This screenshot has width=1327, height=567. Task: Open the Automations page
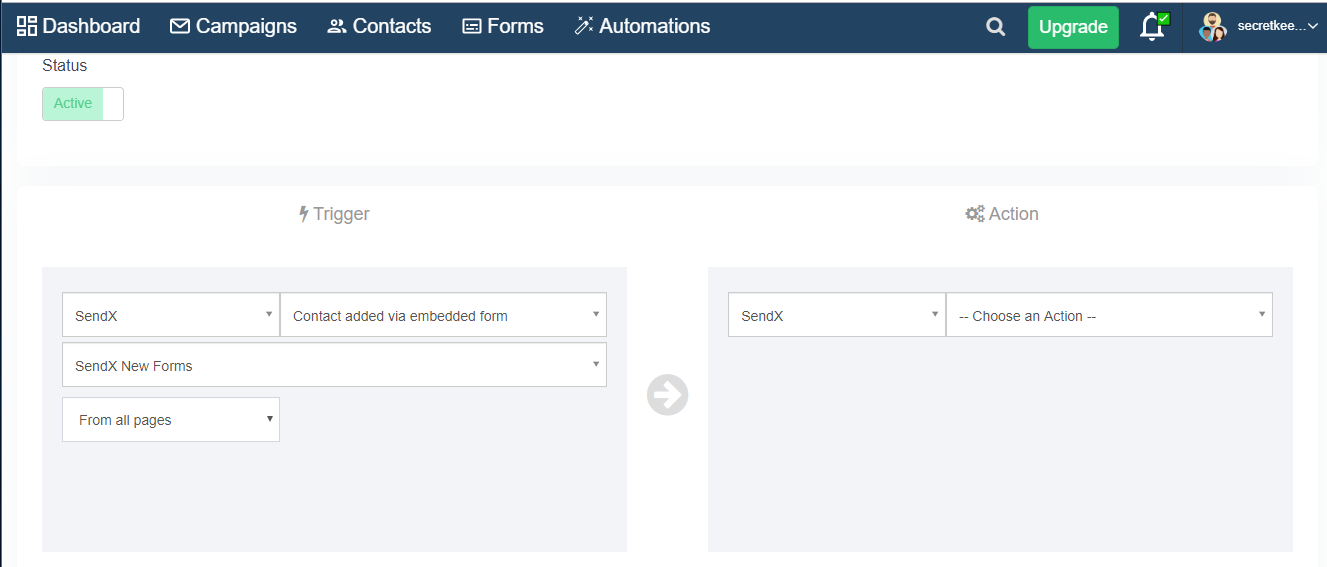pos(642,26)
